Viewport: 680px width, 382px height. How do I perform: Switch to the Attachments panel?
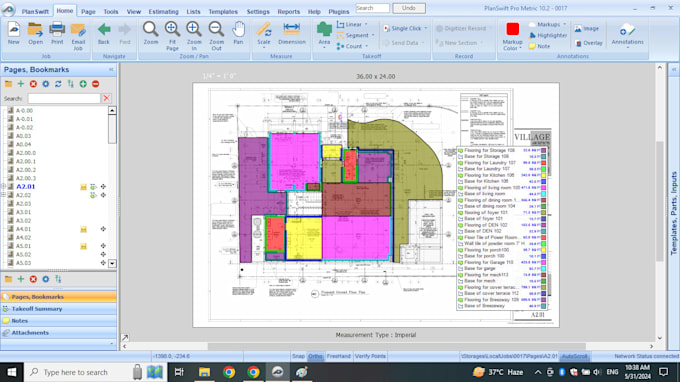[59, 333]
